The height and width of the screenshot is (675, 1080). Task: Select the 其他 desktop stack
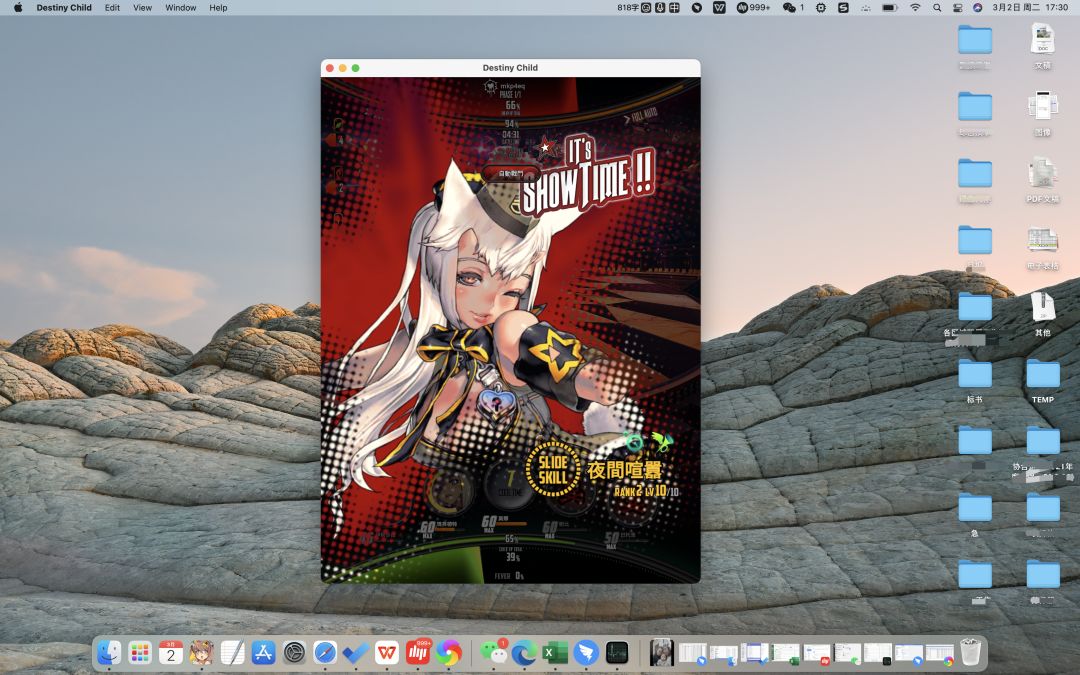pyautogui.click(x=1043, y=313)
